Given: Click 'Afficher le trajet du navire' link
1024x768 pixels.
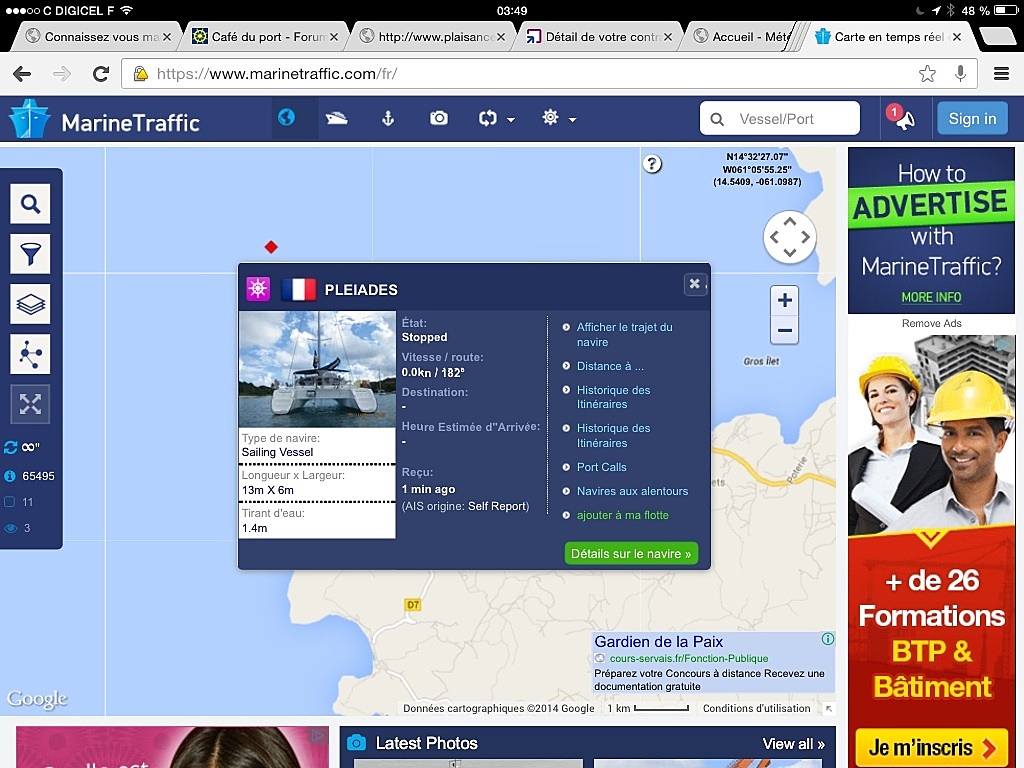Looking at the screenshot, I should [624, 334].
